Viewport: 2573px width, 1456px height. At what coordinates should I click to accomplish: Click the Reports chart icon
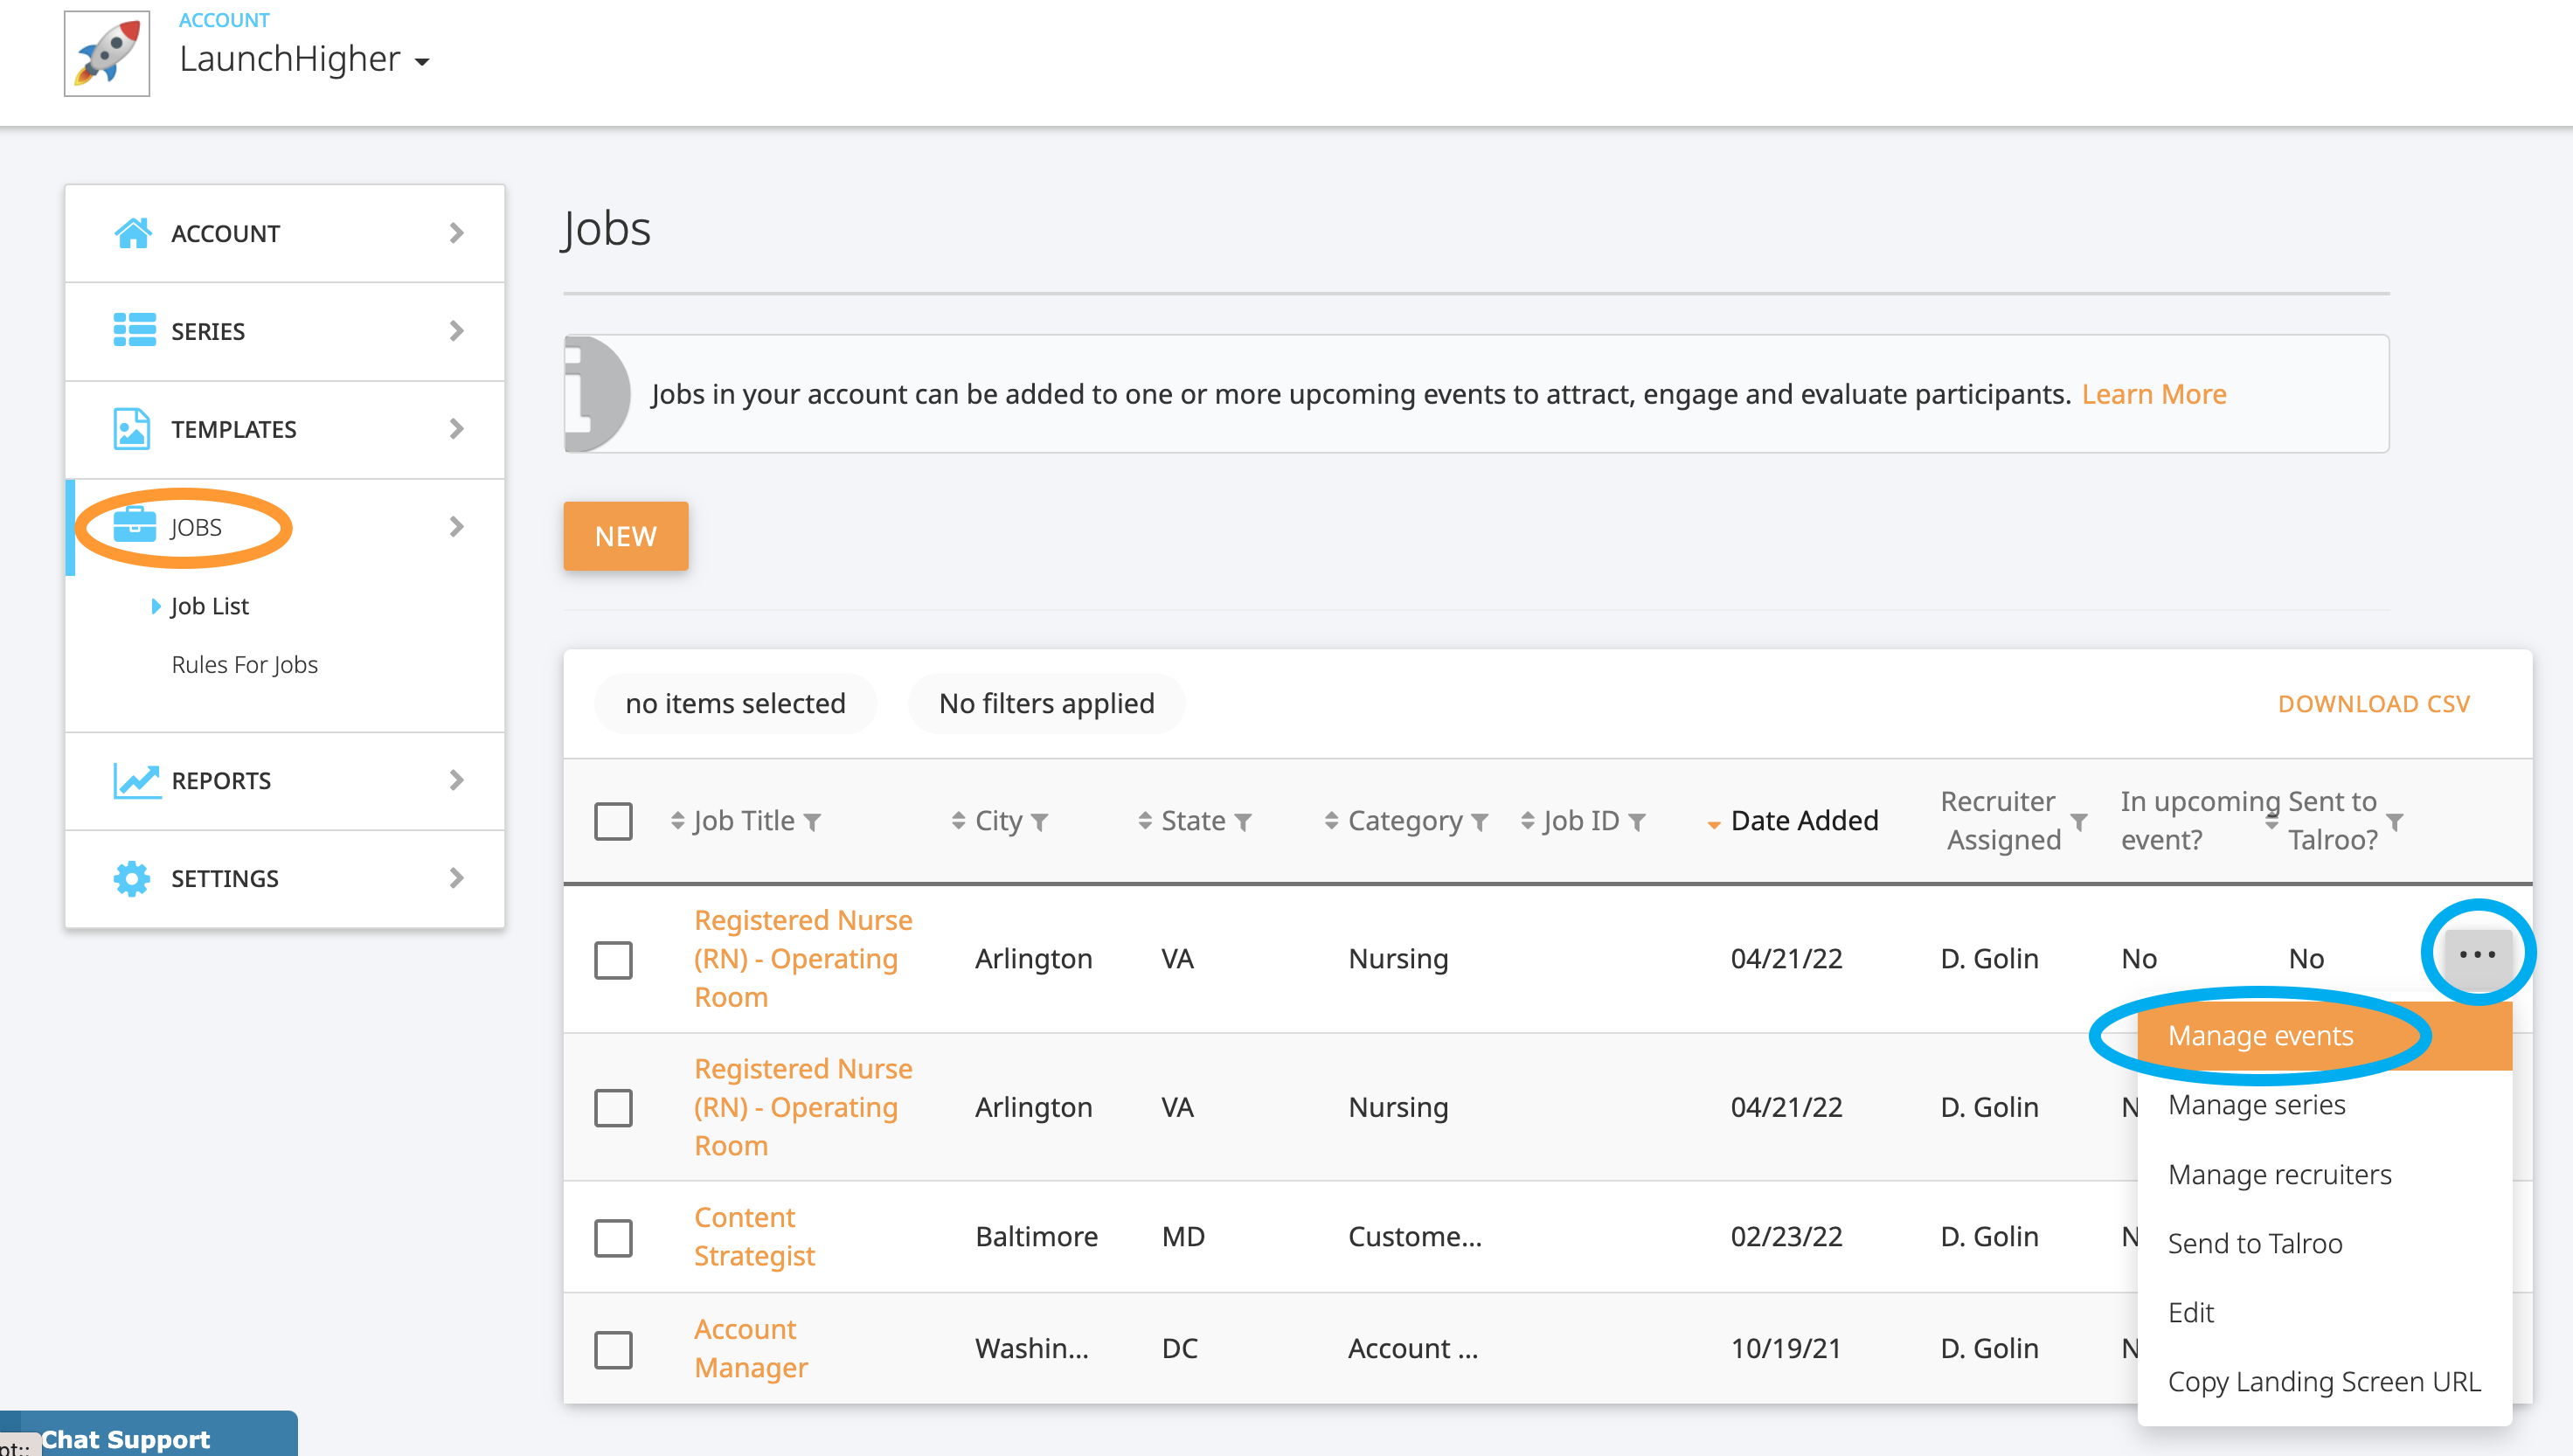(x=137, y=780)
